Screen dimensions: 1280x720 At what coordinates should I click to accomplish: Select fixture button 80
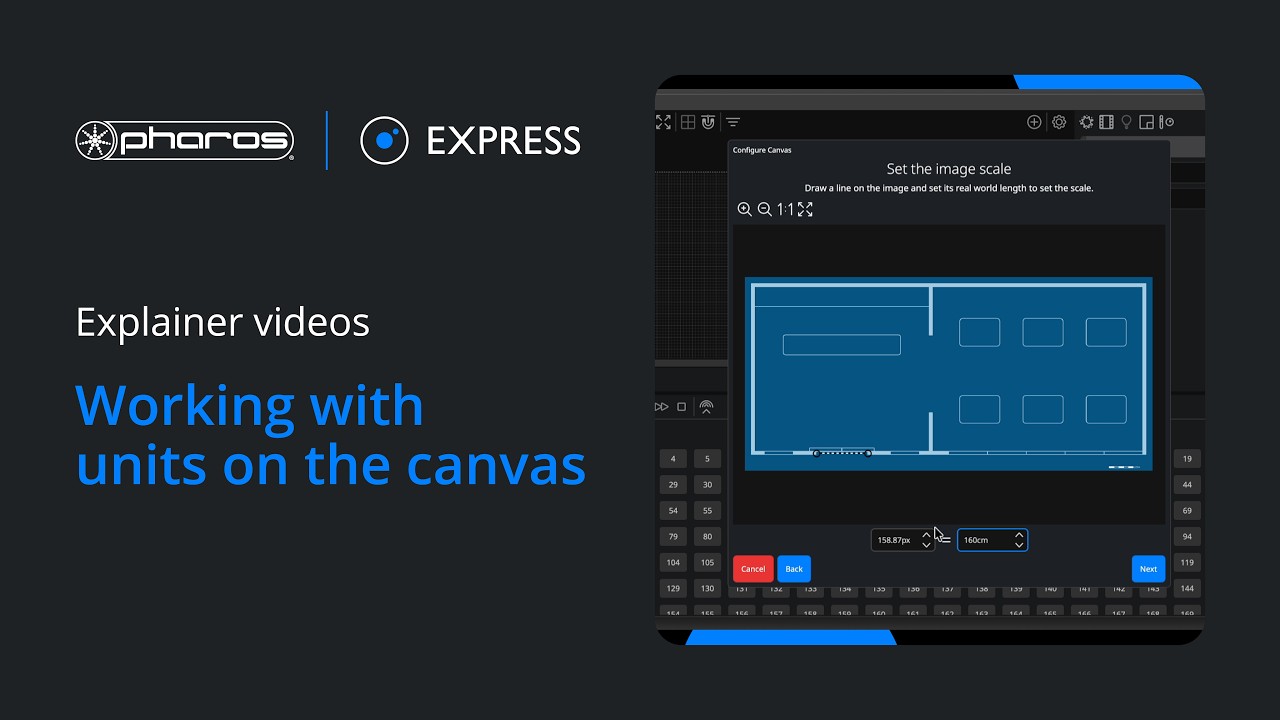[707, 537]
